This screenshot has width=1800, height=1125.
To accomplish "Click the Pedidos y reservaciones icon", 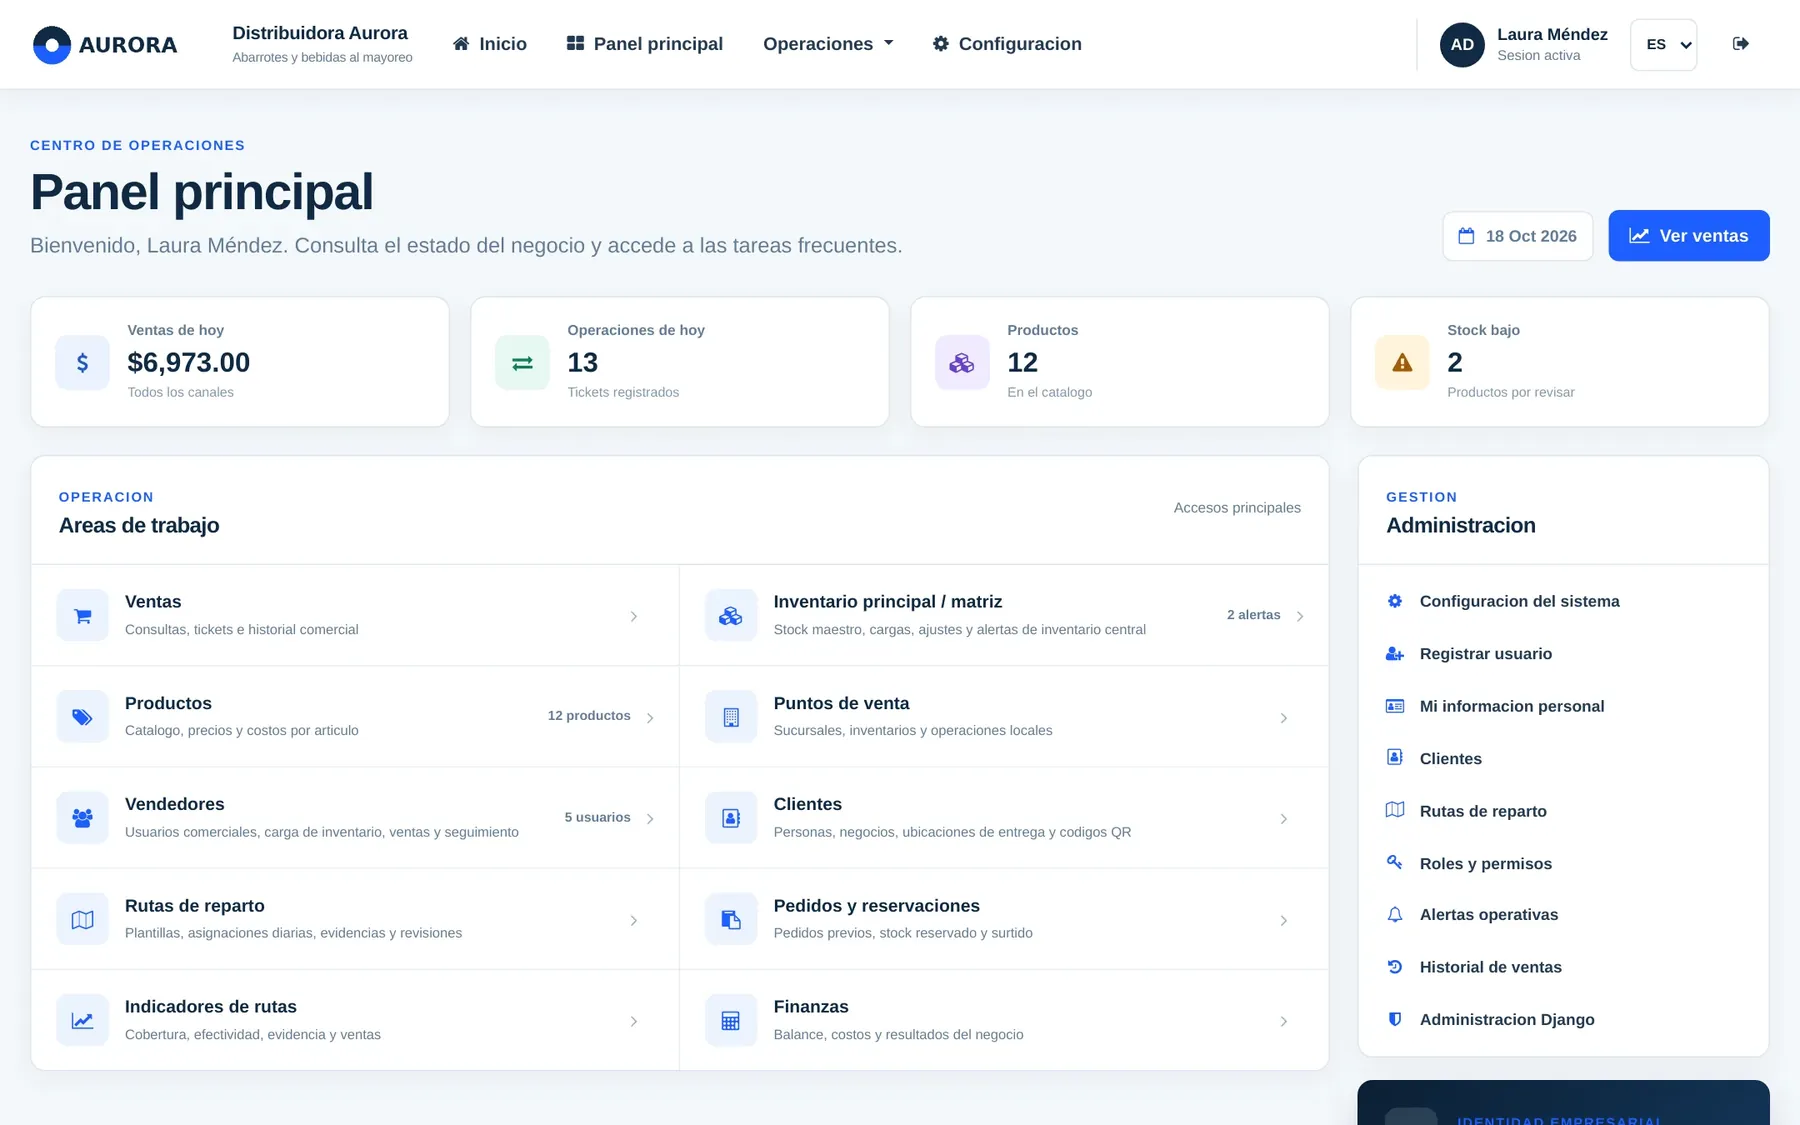I will click(731, 920).
